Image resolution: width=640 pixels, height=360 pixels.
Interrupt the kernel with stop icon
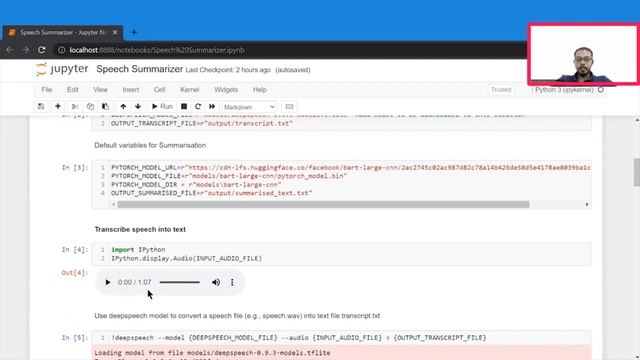coord(184,107)
